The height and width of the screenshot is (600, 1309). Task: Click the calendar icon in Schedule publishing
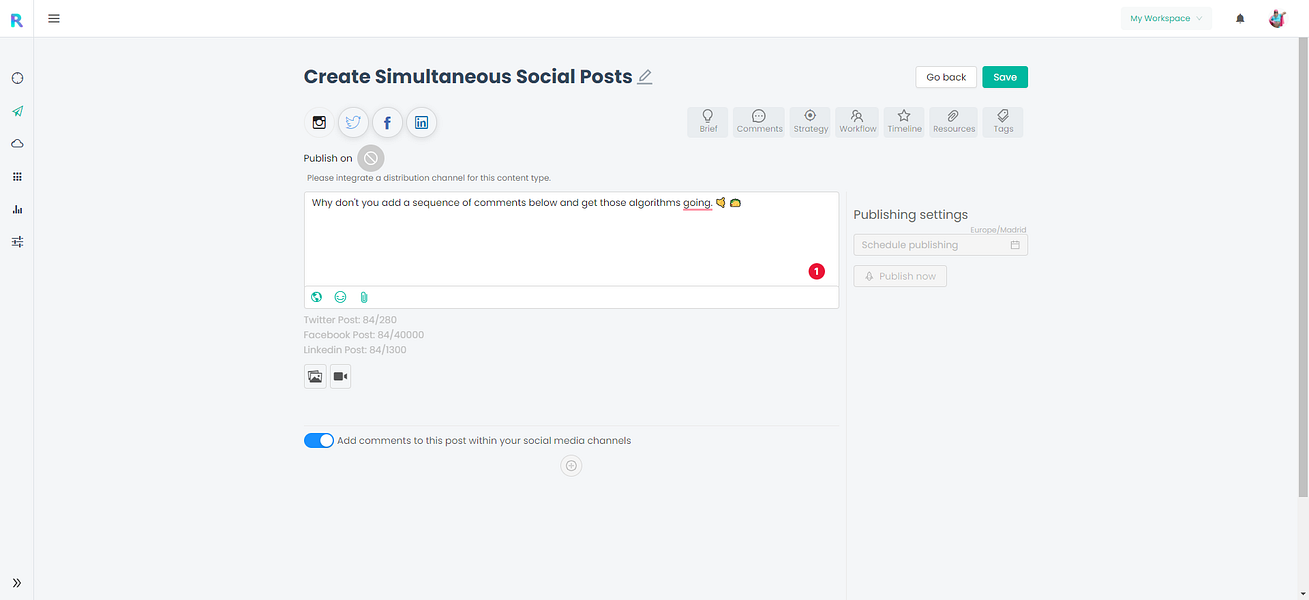coord(1015,245)
